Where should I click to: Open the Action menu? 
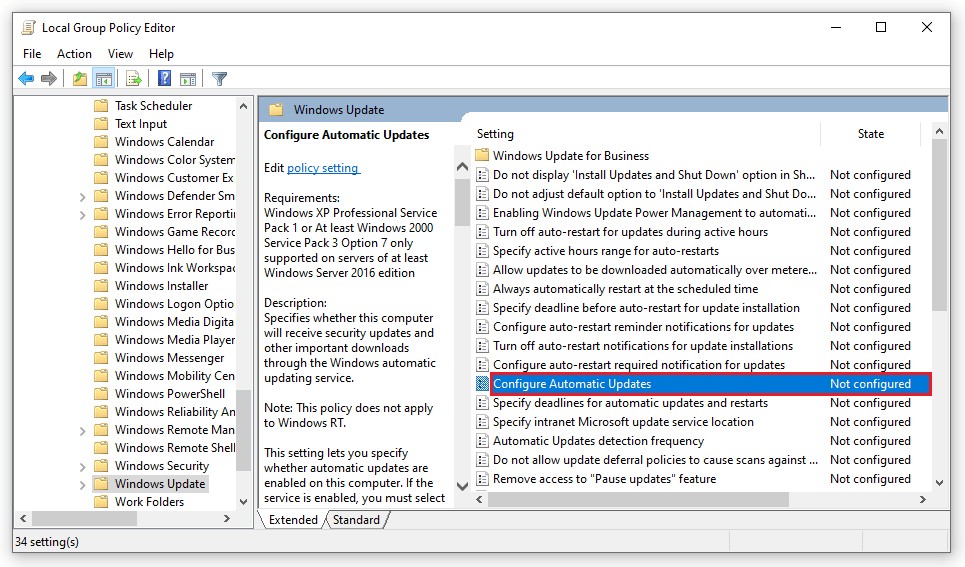click(x=74, y=54)
